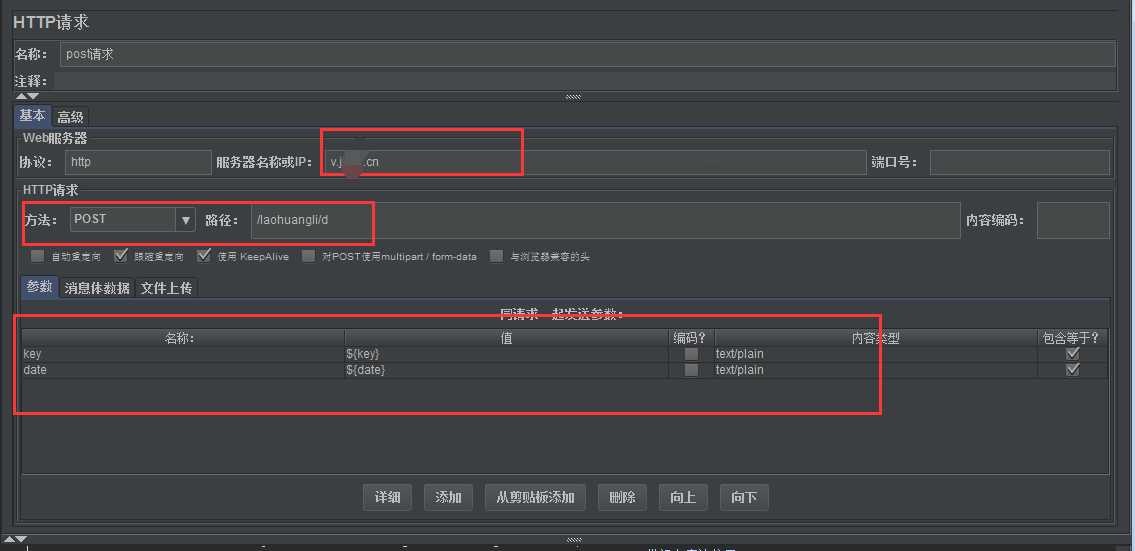Move row down with 向下 button
The width and height of the screenshot is (1135, 551).
[x=744, y=497]
